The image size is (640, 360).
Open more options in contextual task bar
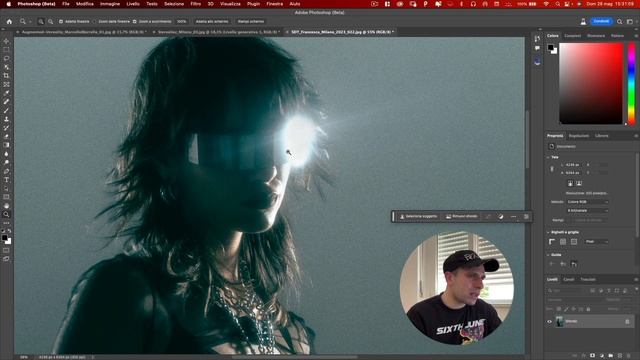(513, 217)
